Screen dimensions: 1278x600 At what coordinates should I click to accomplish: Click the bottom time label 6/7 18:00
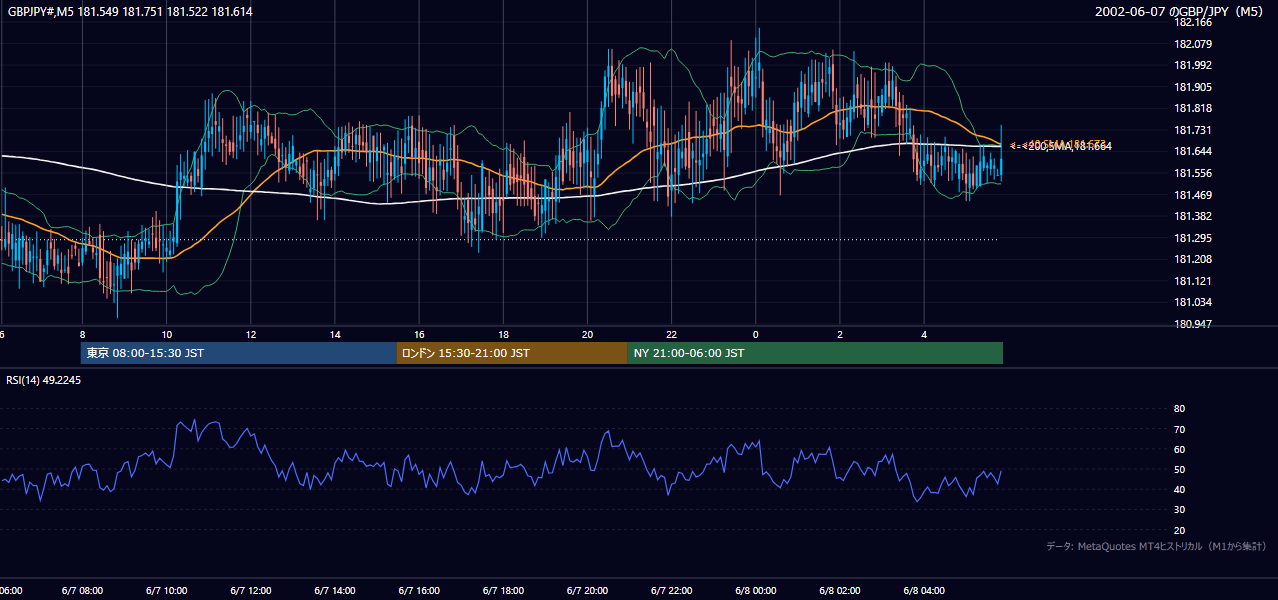point(503,591)
